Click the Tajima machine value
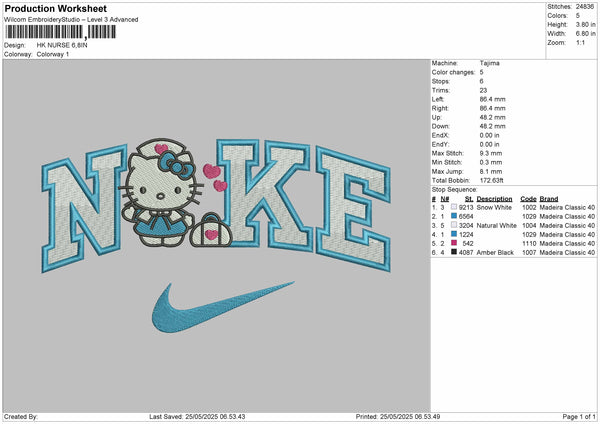The width and height of the screenshot is (600, 424). pyautogui.click(x=489, y=63)
